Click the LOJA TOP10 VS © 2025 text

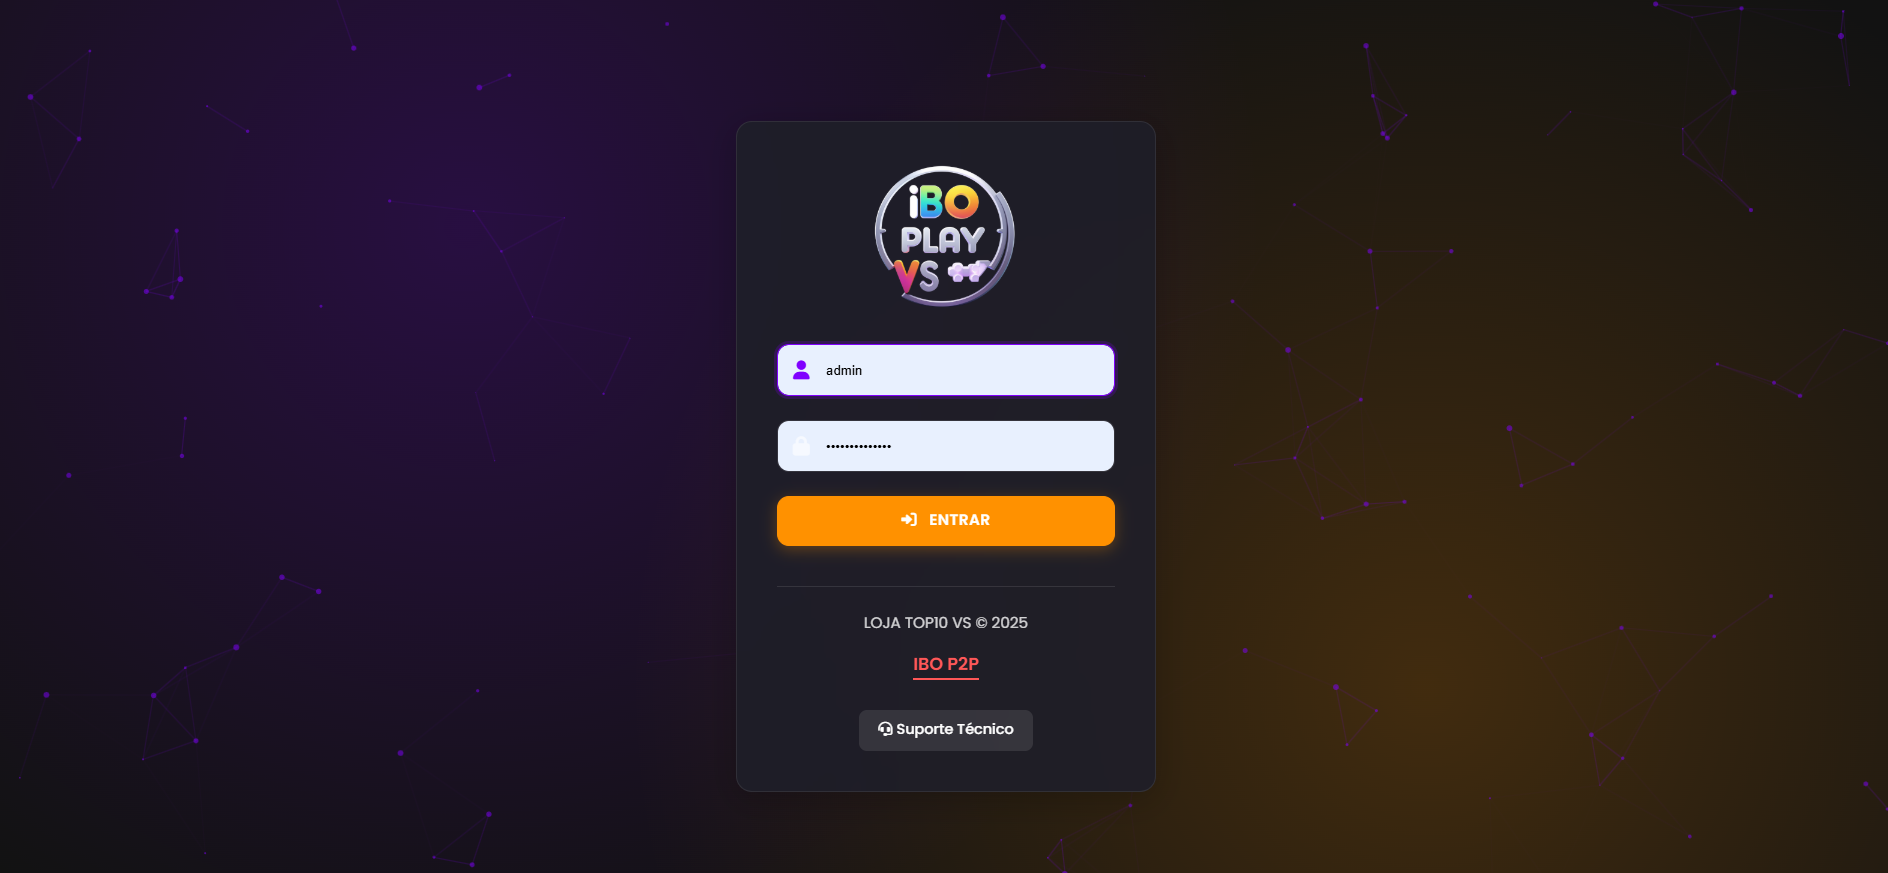click(x=946, y=623)
